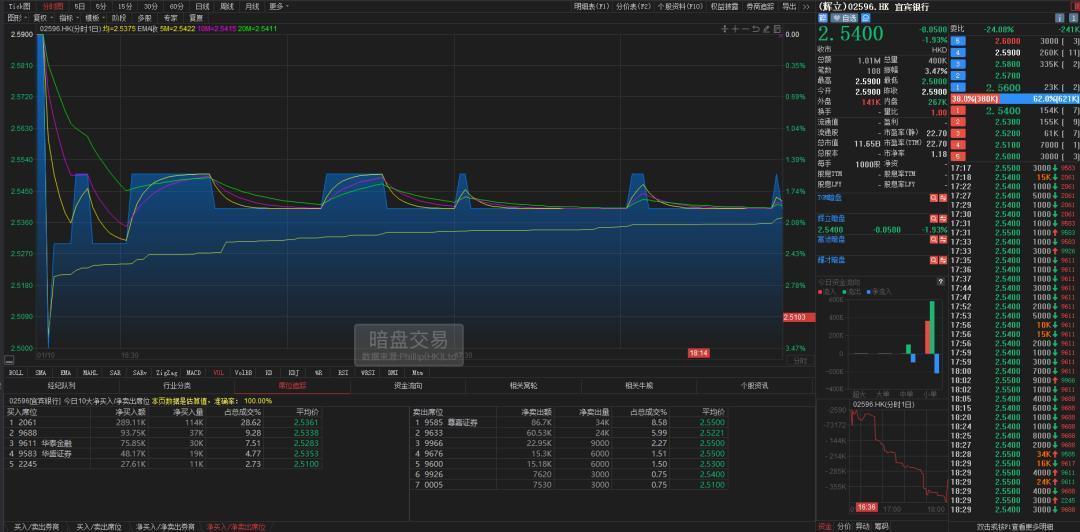
Task: Open the 指标 indicators dropdown
Action: pyautogui.click(x=68, y=18)
